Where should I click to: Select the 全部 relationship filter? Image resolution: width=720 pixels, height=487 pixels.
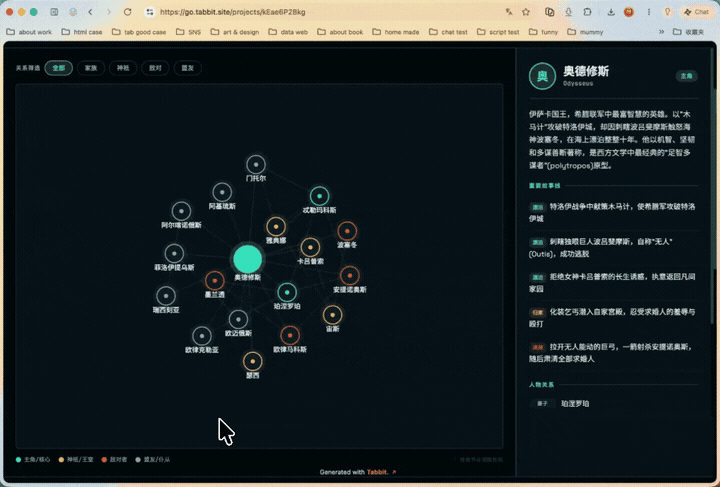point(59,68)
